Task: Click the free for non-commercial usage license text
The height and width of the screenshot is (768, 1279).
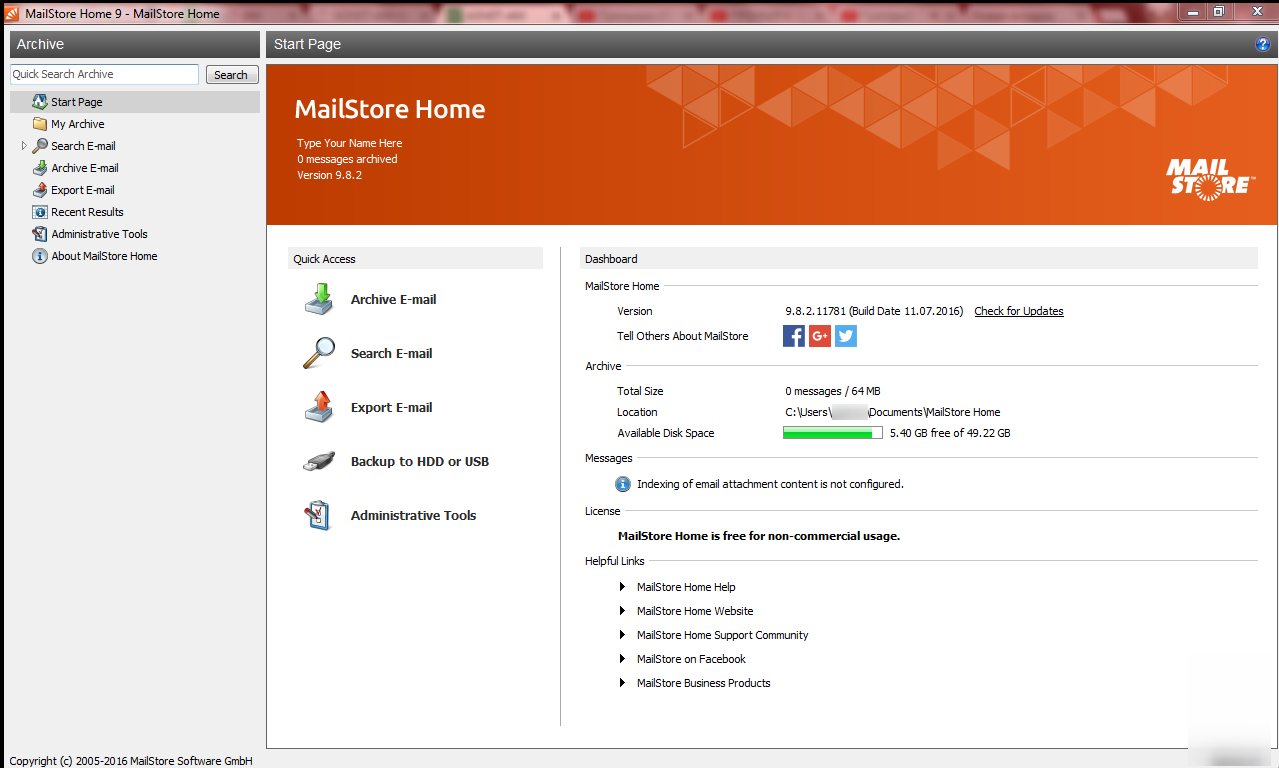Action: tap(759, 536)
